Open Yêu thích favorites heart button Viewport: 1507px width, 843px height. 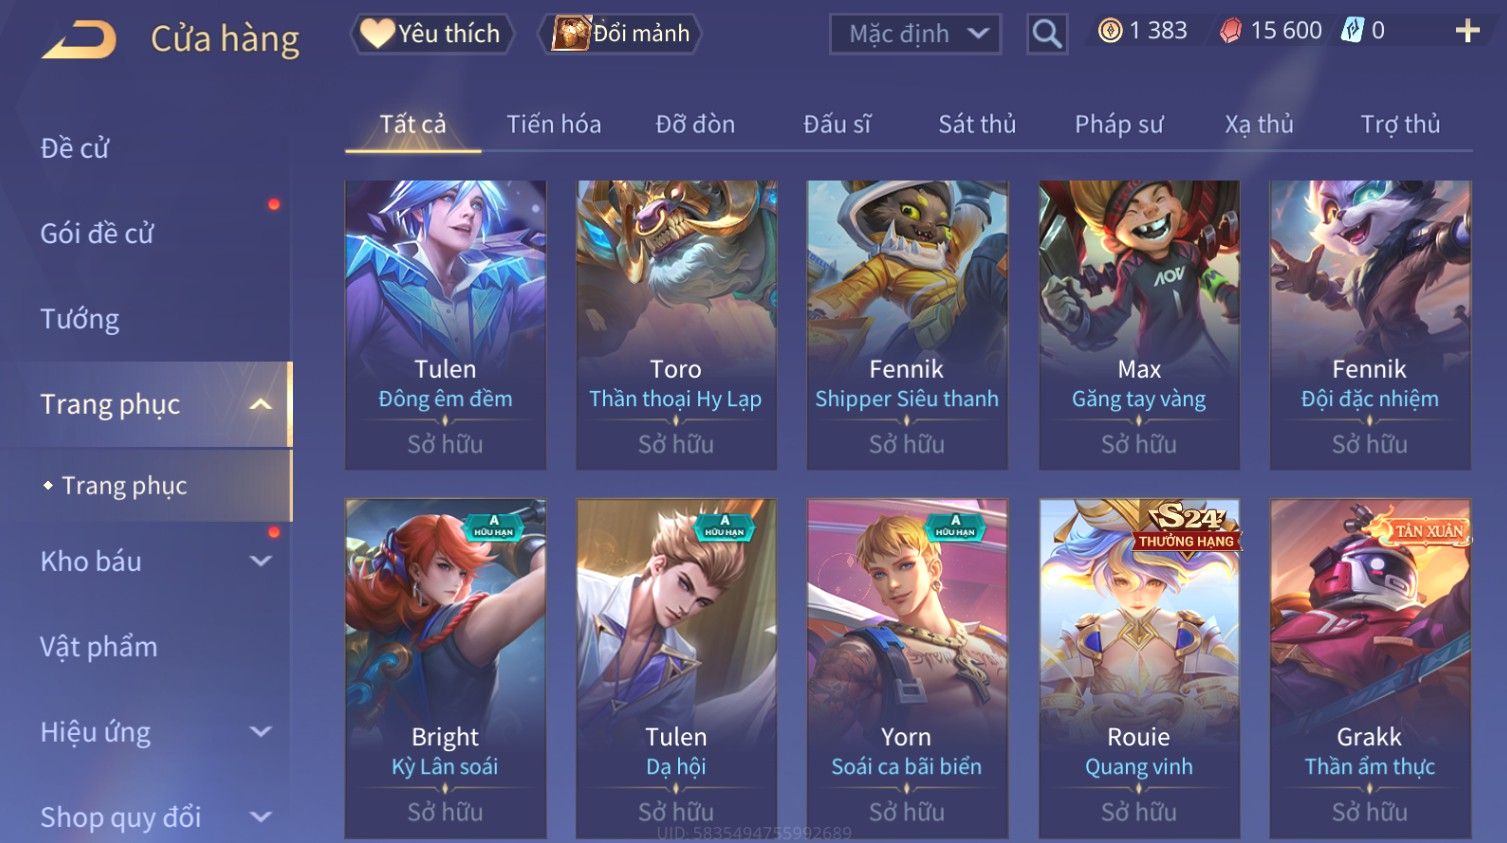click(432, 33)
